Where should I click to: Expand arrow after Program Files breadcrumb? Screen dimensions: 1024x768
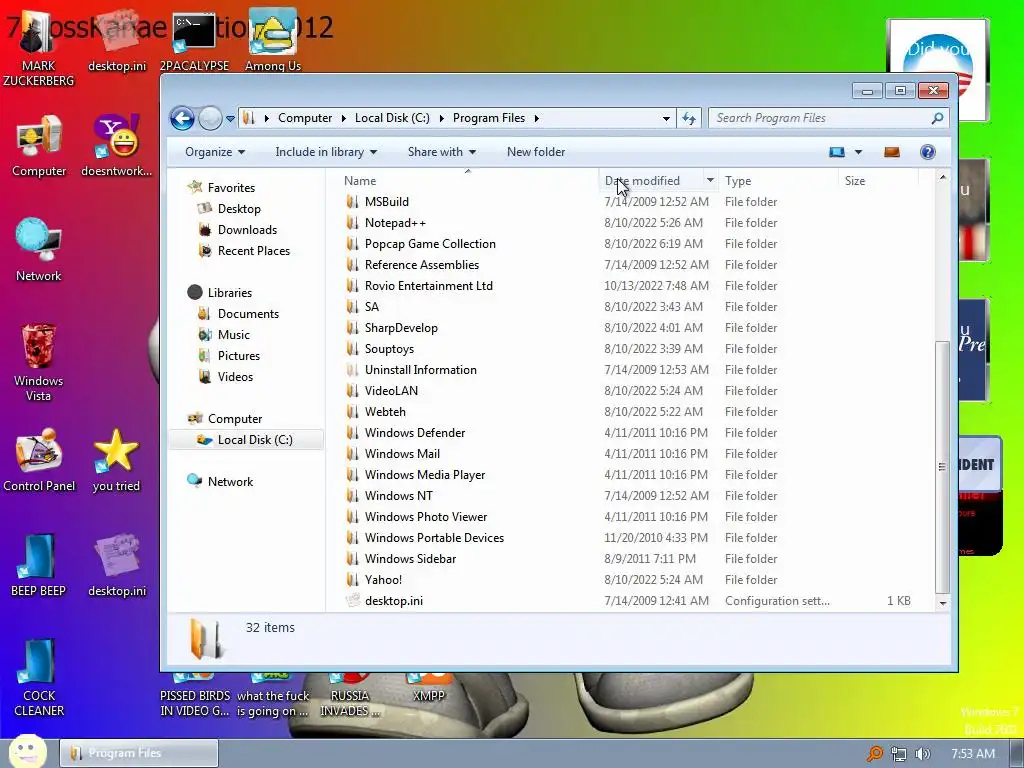tap(537, 118)
